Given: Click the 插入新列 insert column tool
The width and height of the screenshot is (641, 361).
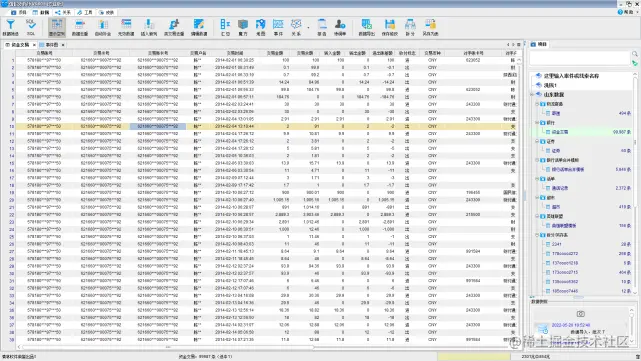Looking at the screenshot, I should 149,27.
